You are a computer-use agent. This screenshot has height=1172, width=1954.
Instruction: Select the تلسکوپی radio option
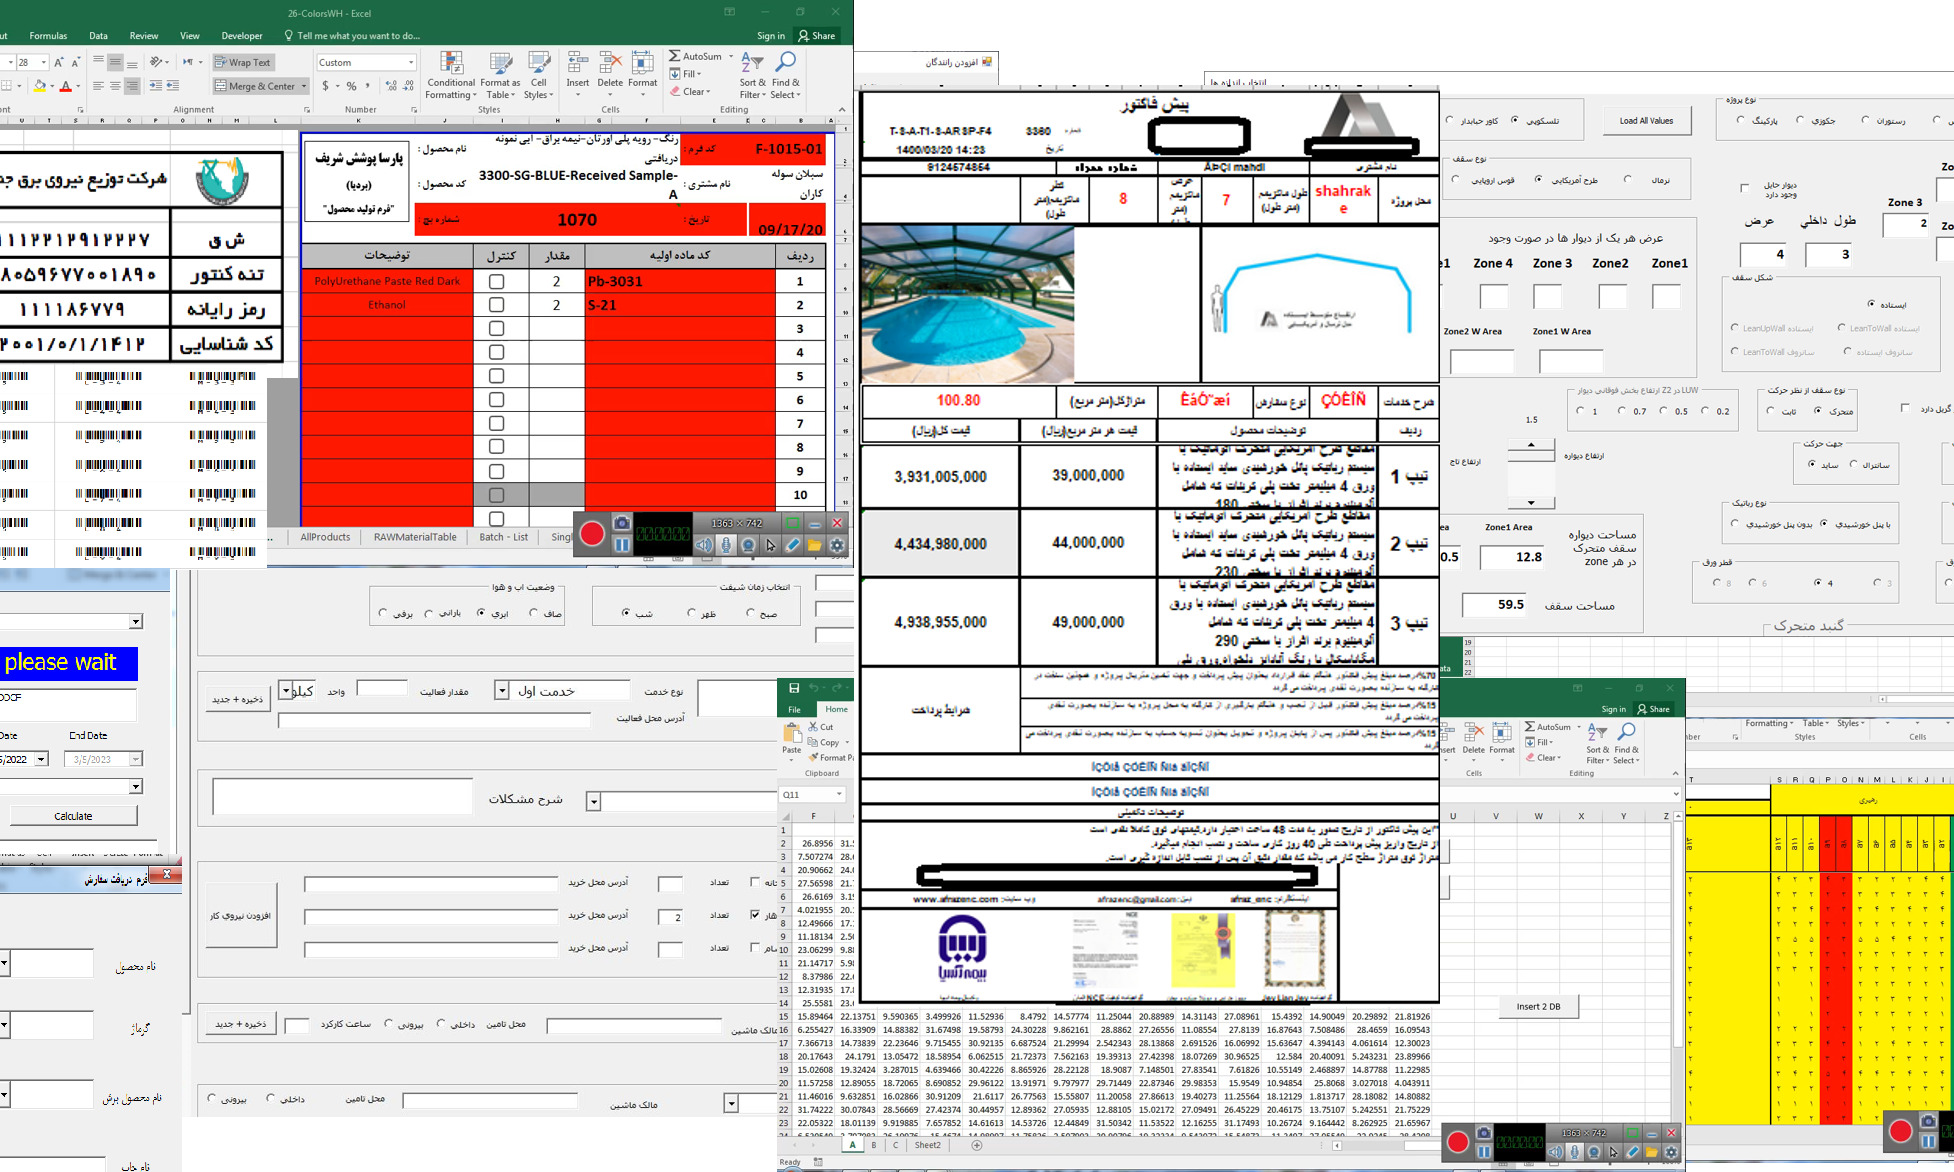tap(1515, 121)
